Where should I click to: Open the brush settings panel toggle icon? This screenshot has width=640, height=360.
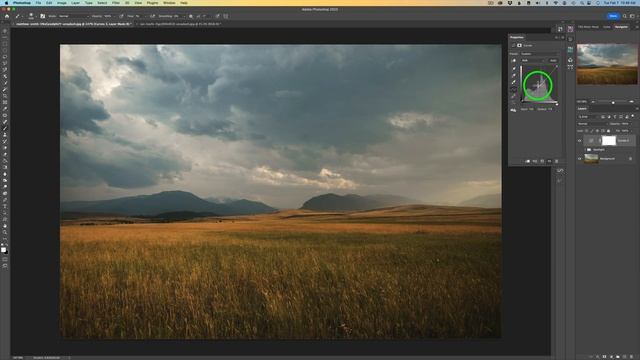pos(42,16)
